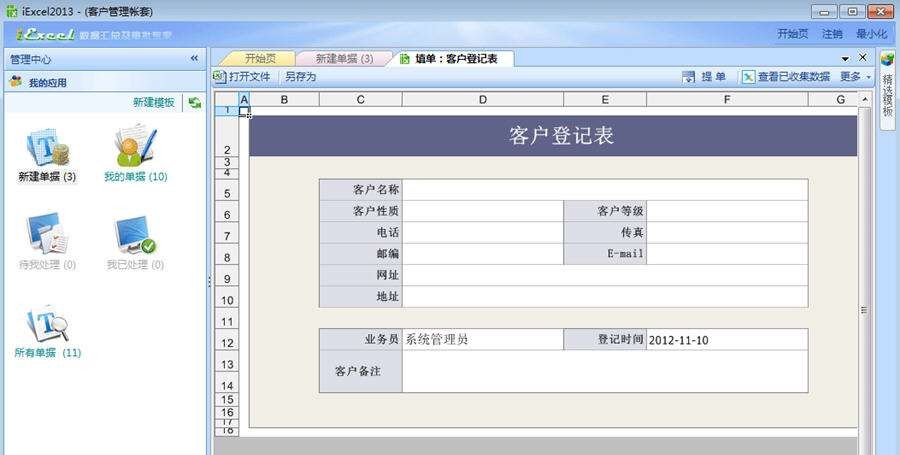900x455 pixels.
Task: Click the 网址 input cell
Action: pyautogui.click(x=605, y=275)
